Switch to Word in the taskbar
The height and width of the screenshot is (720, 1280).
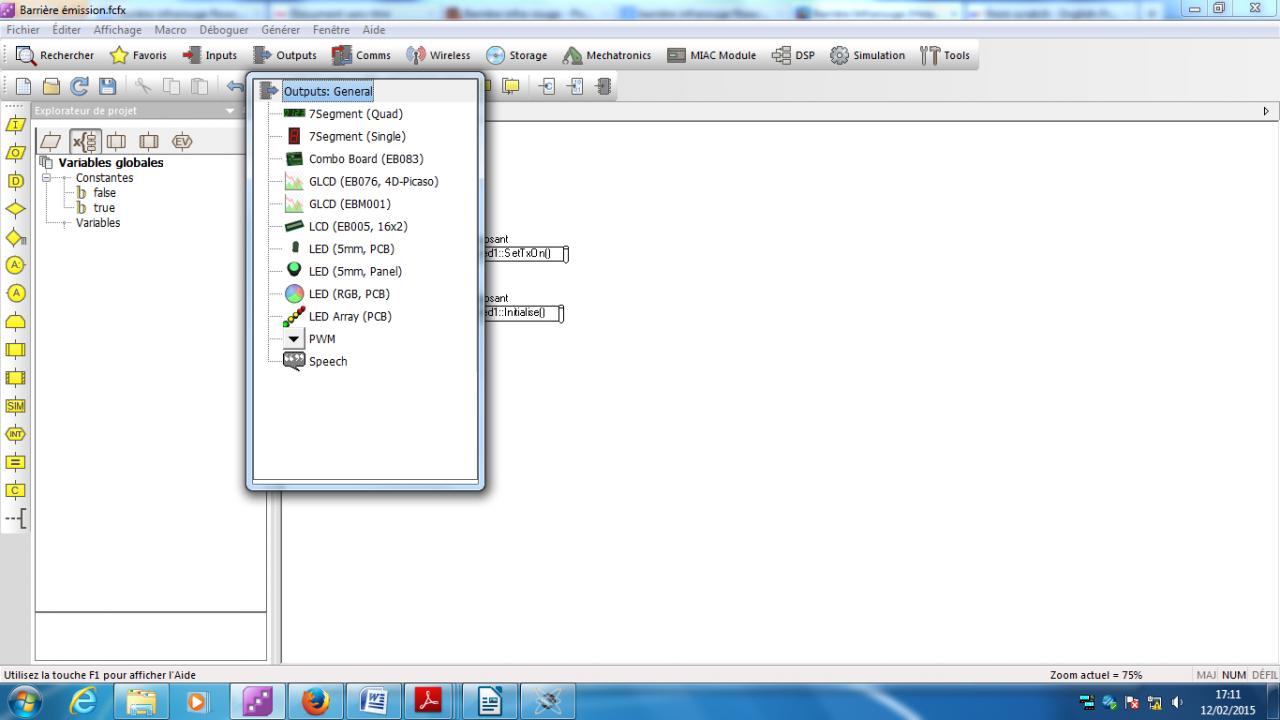pyautogui.click(x=372, y=702)
